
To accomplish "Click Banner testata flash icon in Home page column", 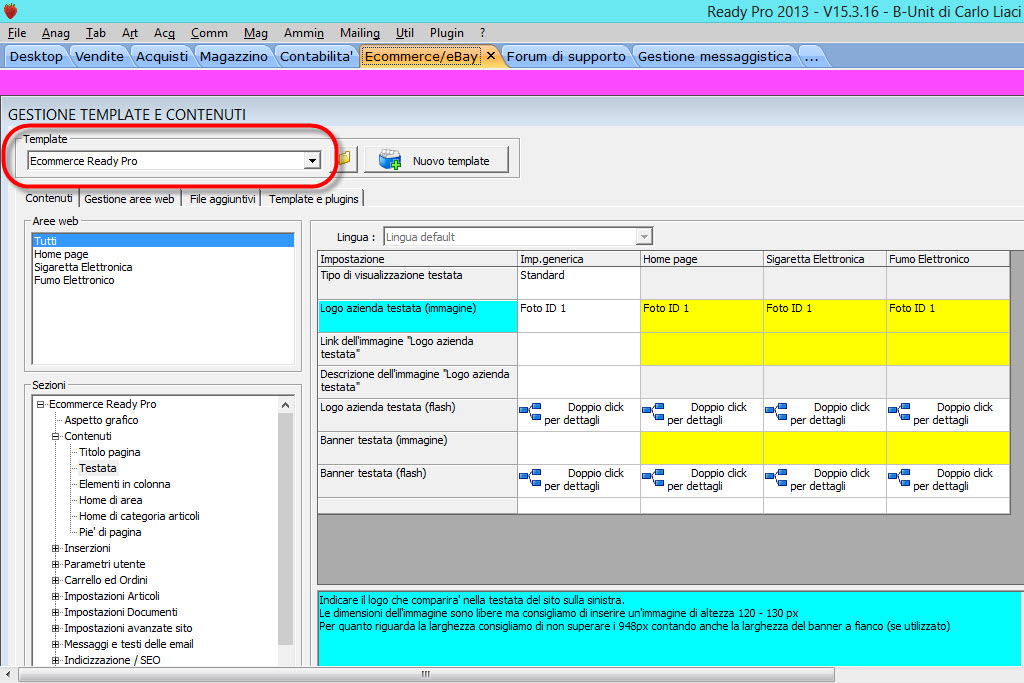I will pos(653,478).
